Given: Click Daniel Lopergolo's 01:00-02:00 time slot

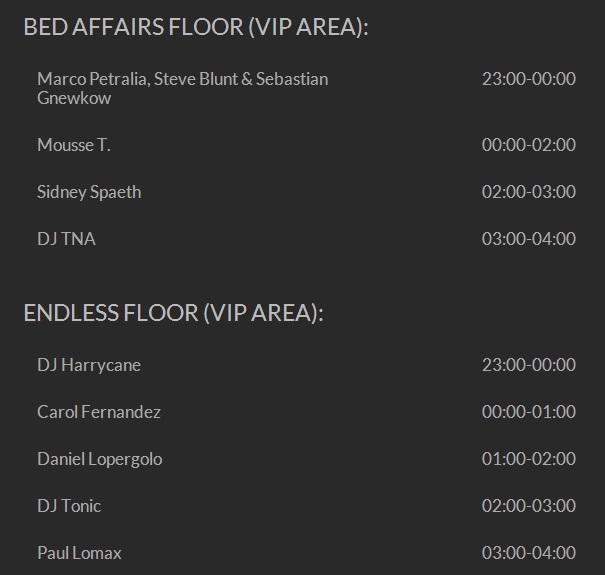Looking at the screenshot, I should (x=529, y=459).
